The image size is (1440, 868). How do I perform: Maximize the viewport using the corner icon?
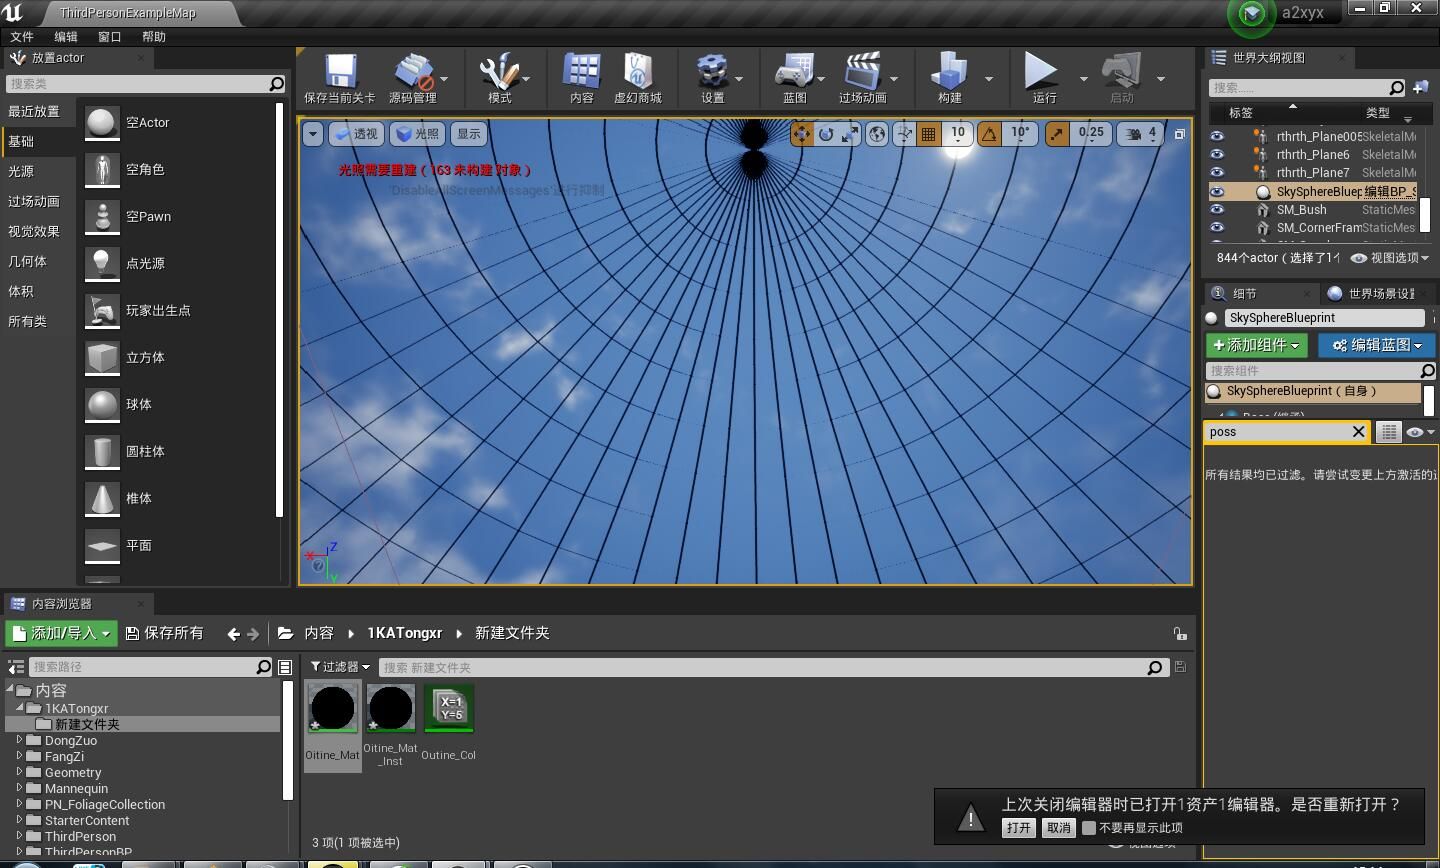point(1179,133)
